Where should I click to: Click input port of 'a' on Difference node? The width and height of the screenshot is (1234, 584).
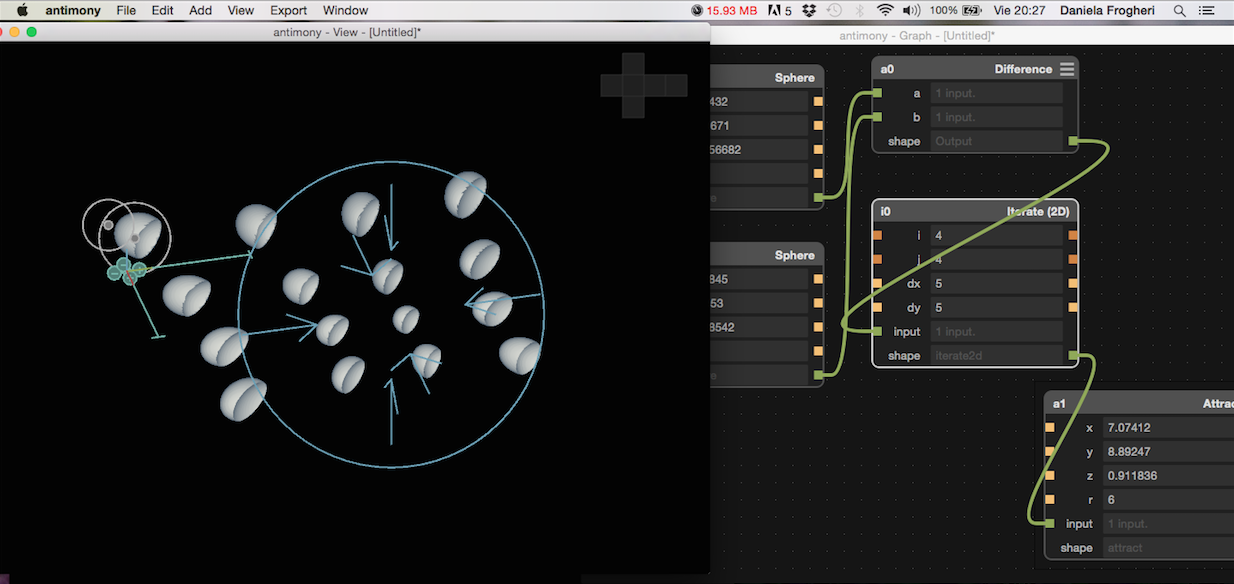click(x=877, y=93)
